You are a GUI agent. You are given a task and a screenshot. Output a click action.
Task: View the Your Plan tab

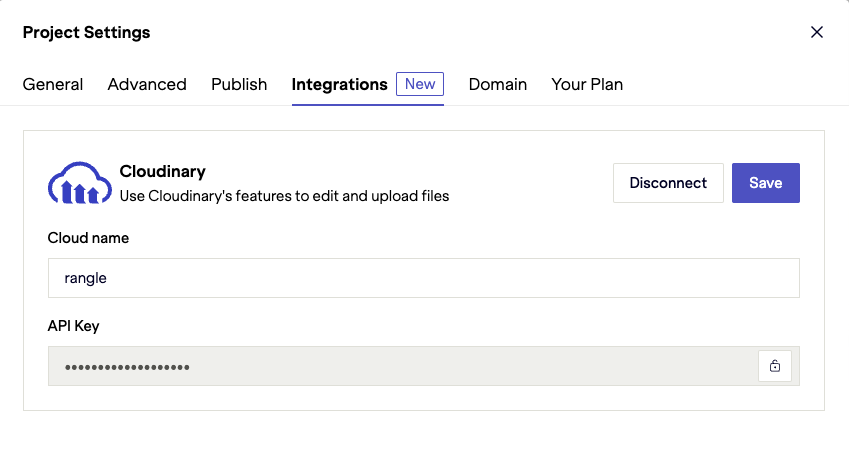[587, 84]
